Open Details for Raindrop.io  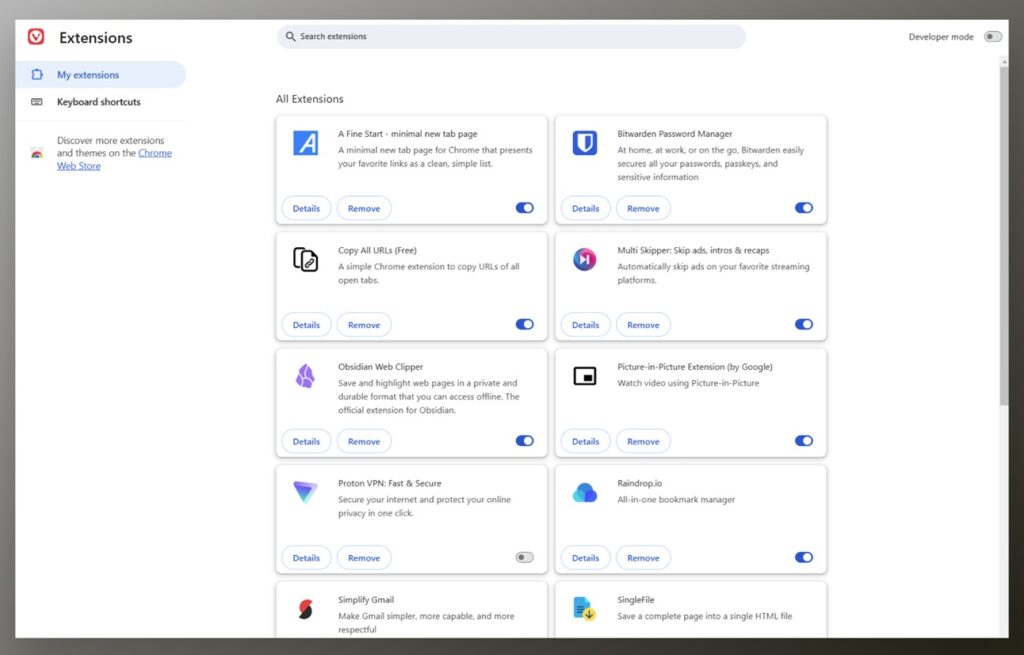(585, 558)
